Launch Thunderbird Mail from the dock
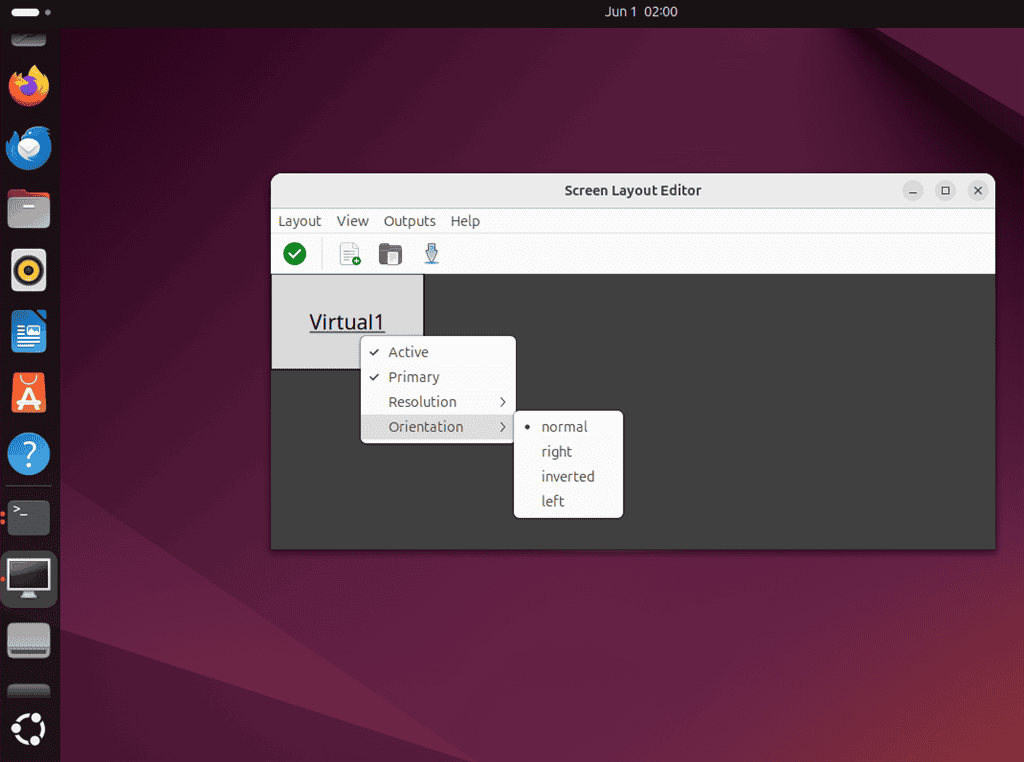The width and height of the screenshot is (1024, 762). point(29,148)
